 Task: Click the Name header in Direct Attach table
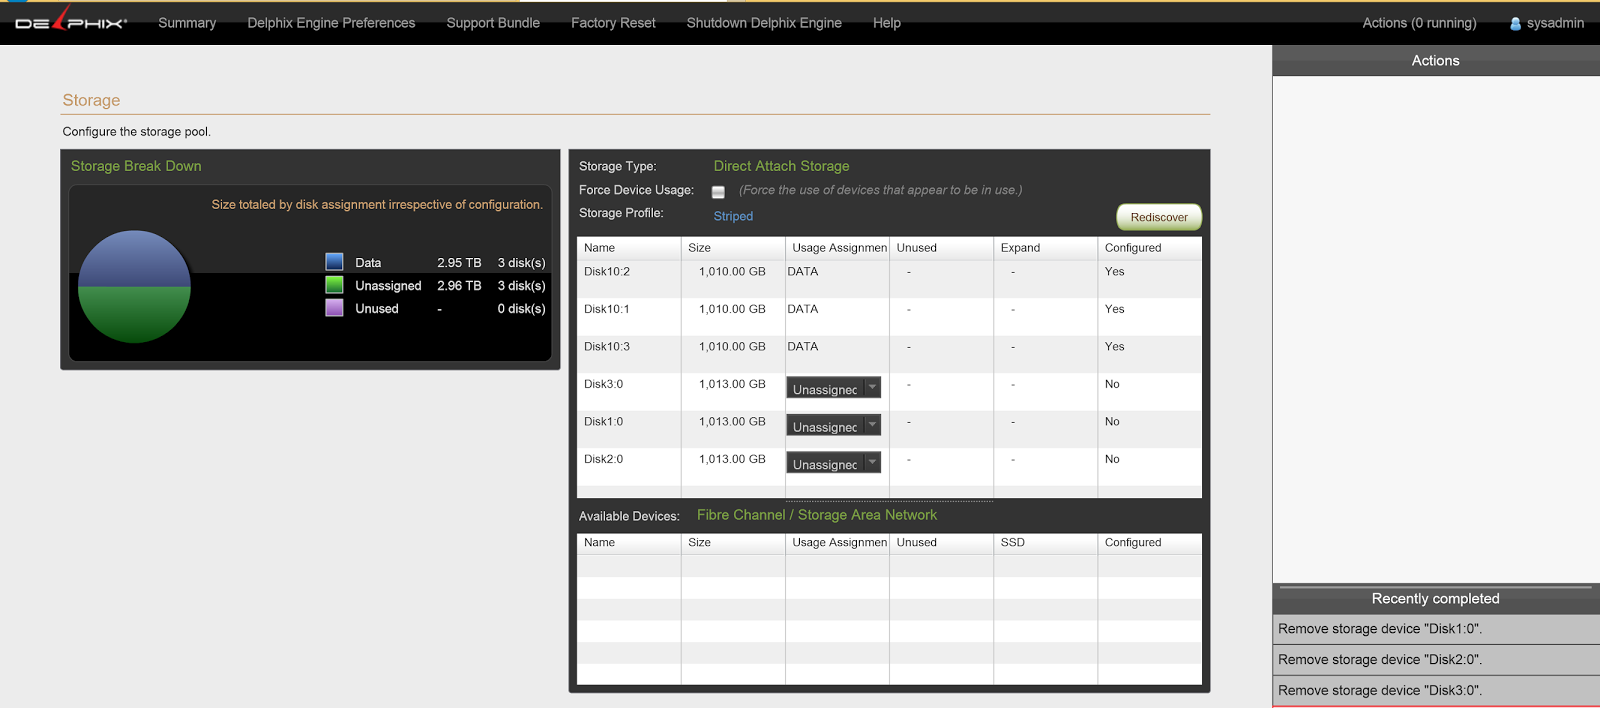click(628, 248)
